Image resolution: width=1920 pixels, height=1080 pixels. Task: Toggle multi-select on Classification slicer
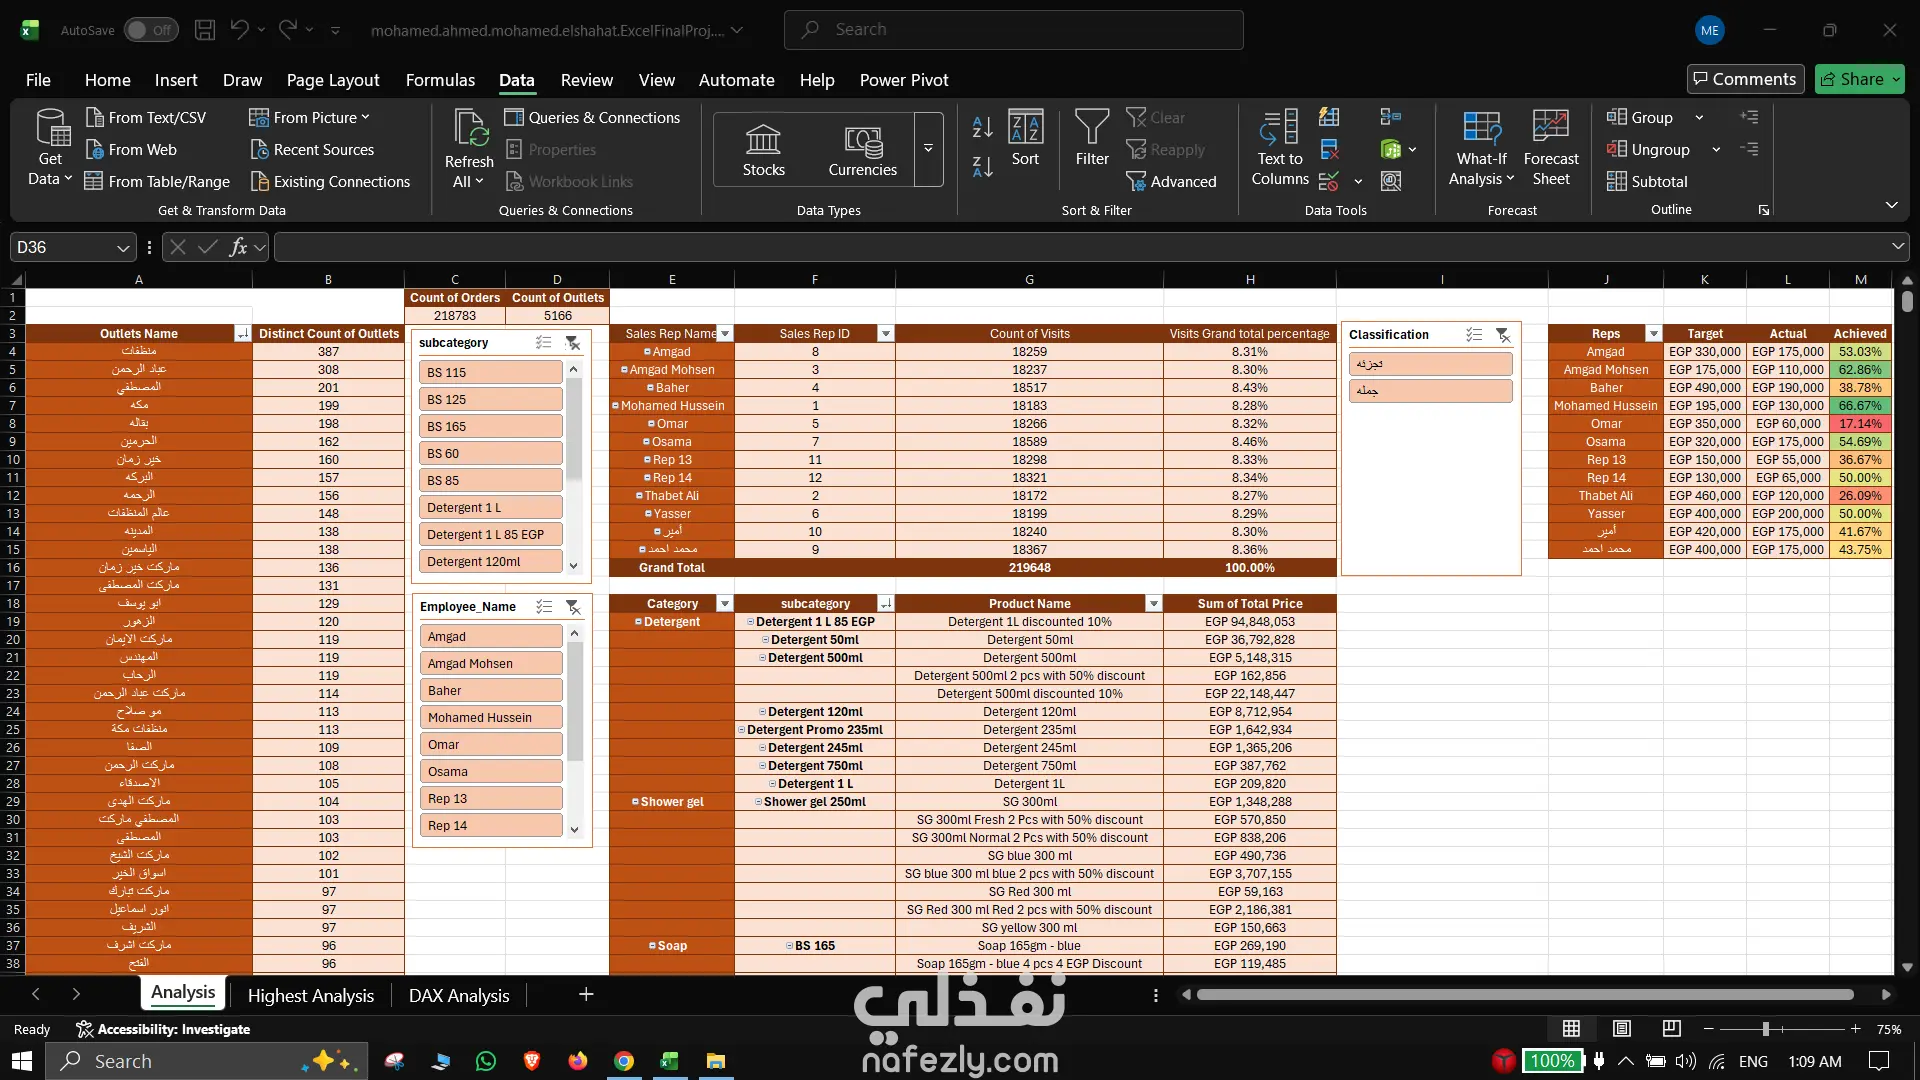1474,335
